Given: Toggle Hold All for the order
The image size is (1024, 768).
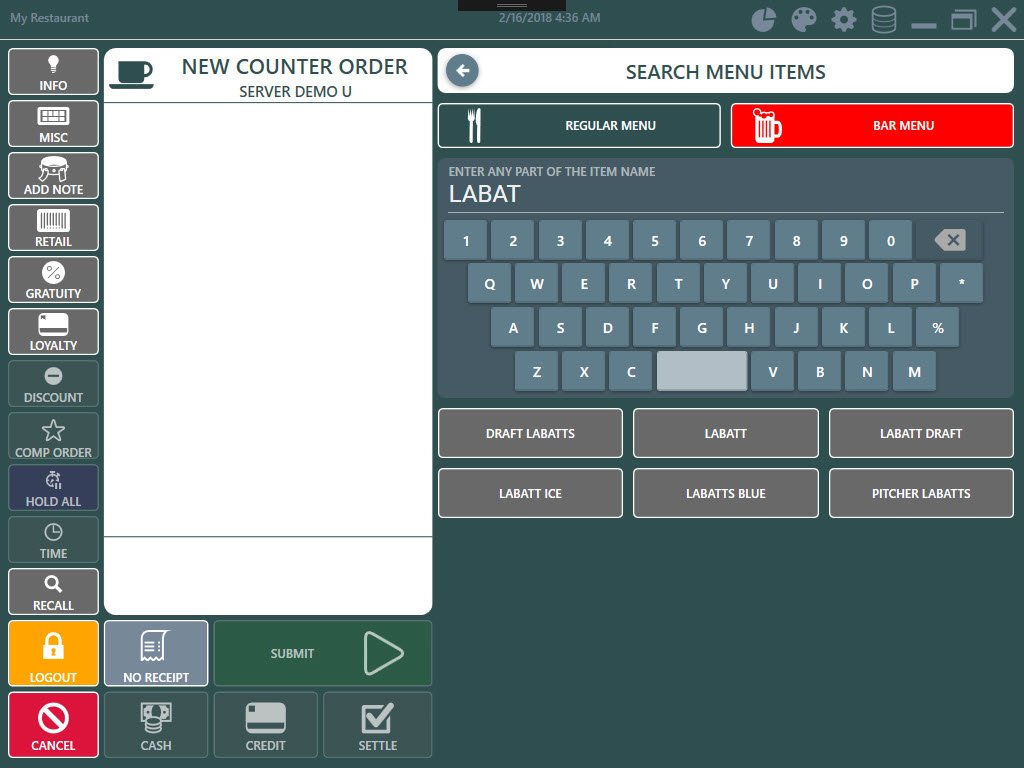Looking at the screenshot, I should coord(54,488).
